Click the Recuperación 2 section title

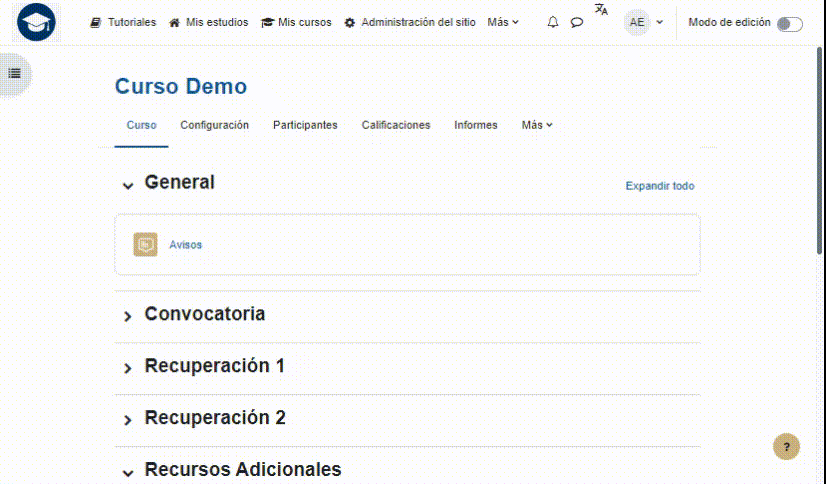coord(215,417)
